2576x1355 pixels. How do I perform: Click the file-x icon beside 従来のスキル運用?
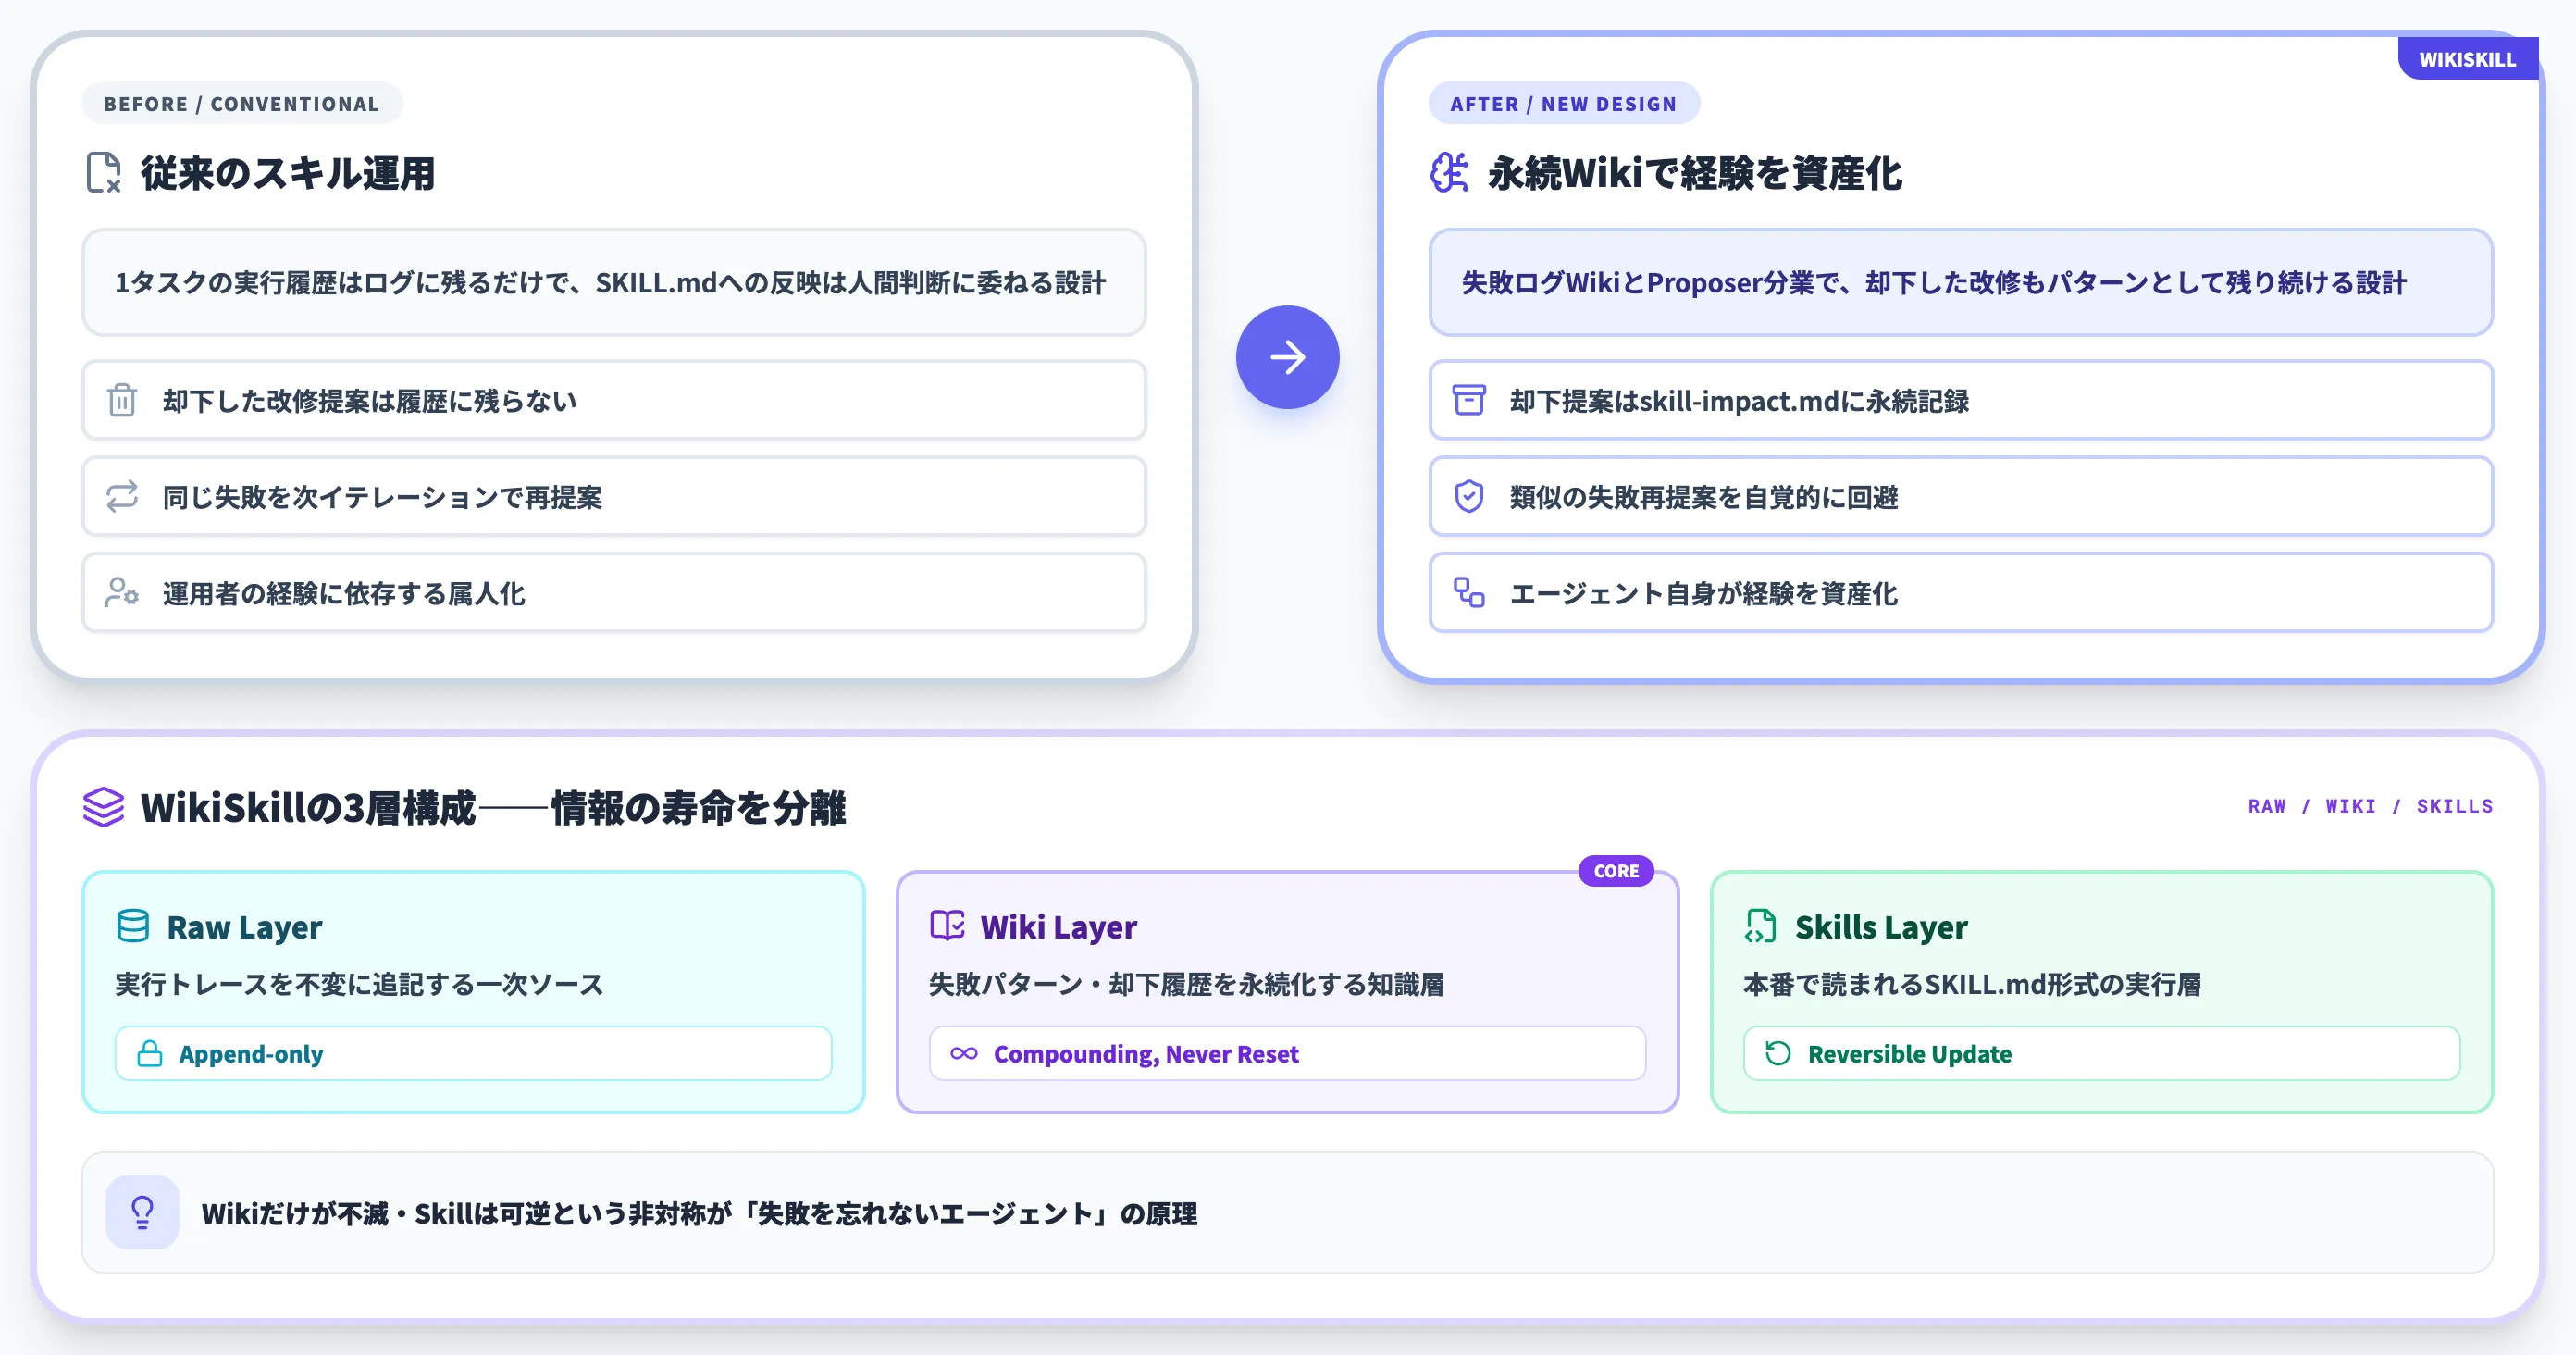coord(104,173)
